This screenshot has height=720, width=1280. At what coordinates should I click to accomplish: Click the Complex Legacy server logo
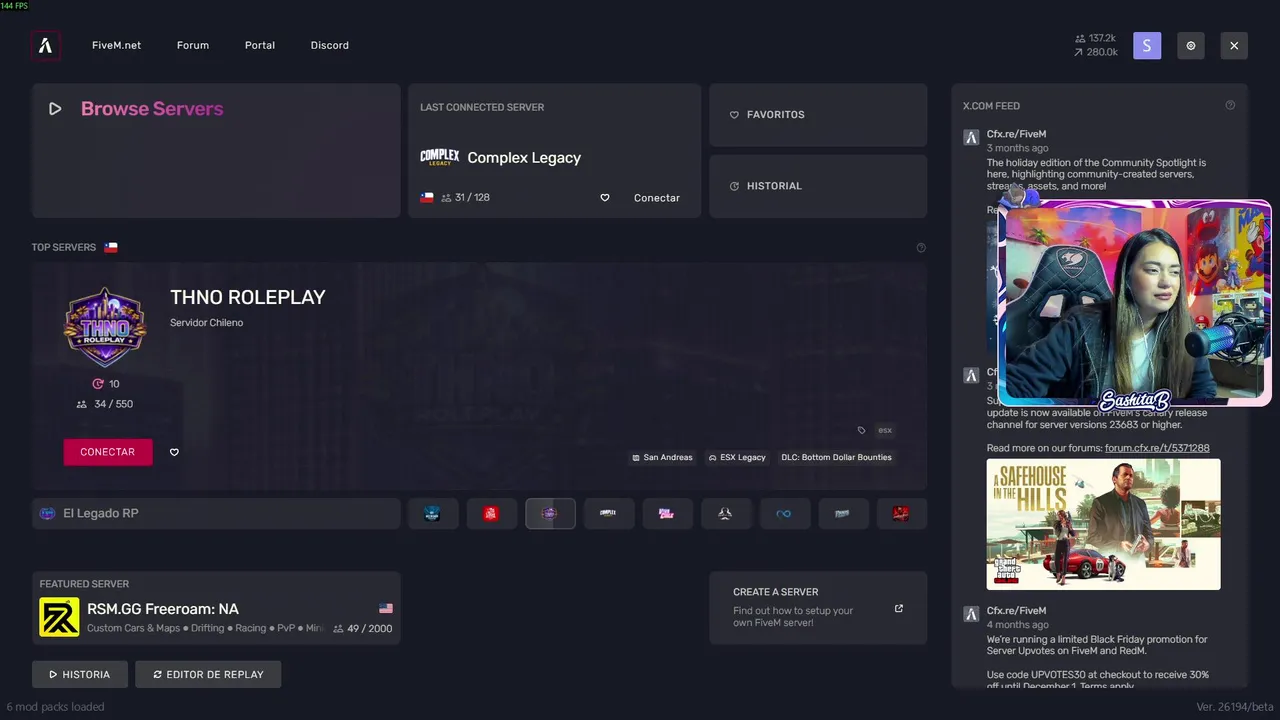tap(439, 157)
